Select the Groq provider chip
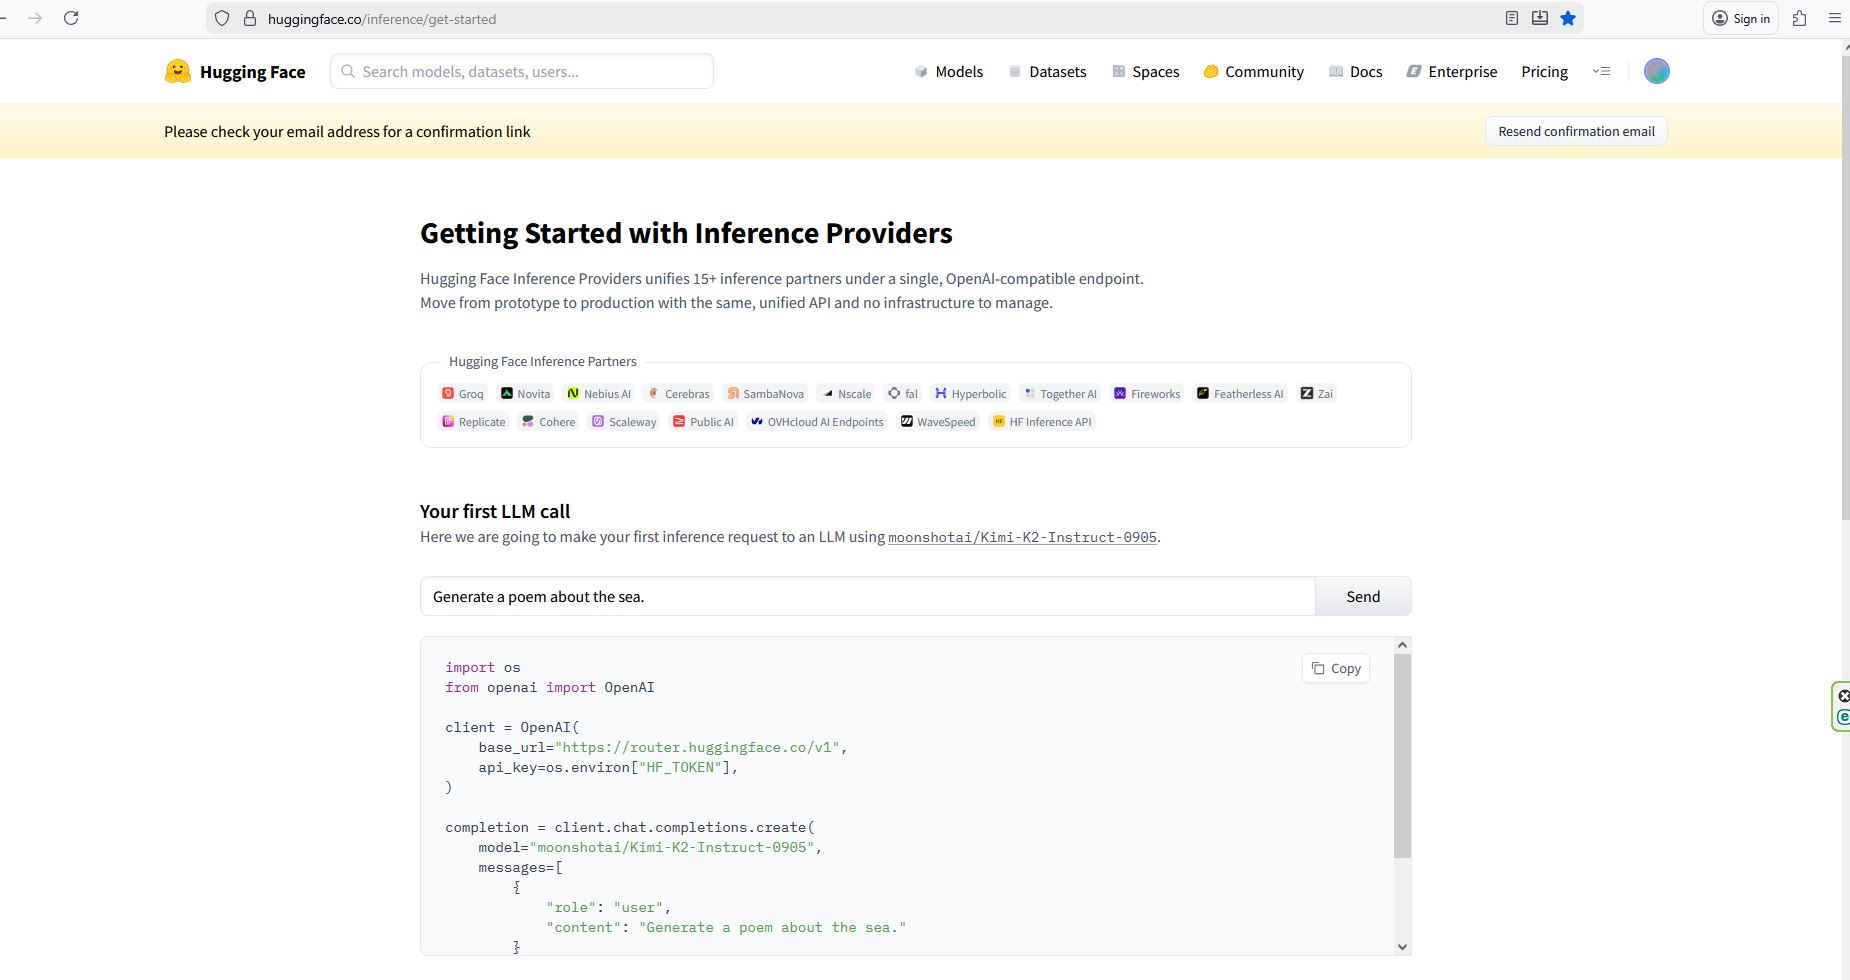This screenshot has height=980, width=1850. tap(463, 394)
